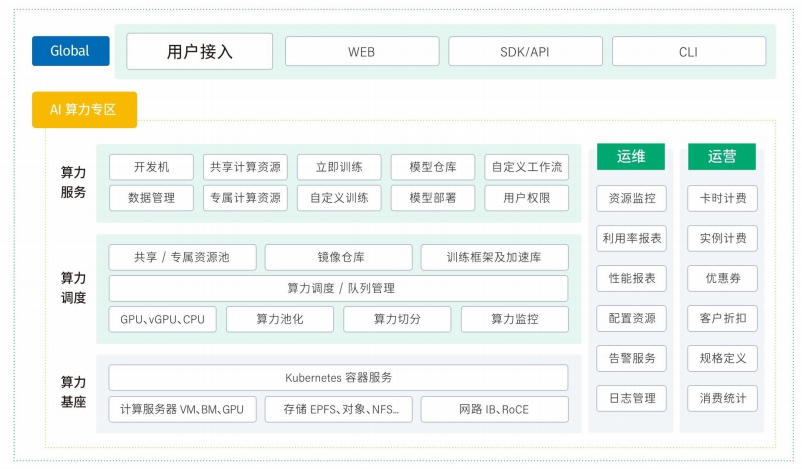Open the WEB access option

[361, 52]
